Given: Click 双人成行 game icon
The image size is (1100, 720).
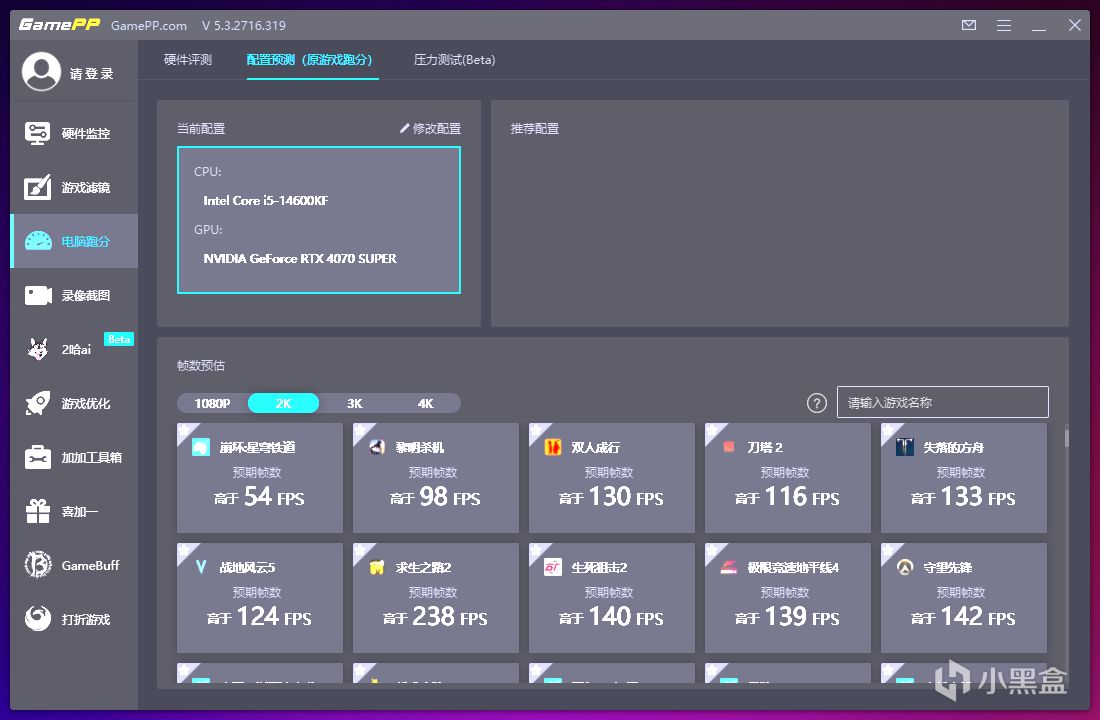Looking at the screenshot, I should [x=553, y=447].
